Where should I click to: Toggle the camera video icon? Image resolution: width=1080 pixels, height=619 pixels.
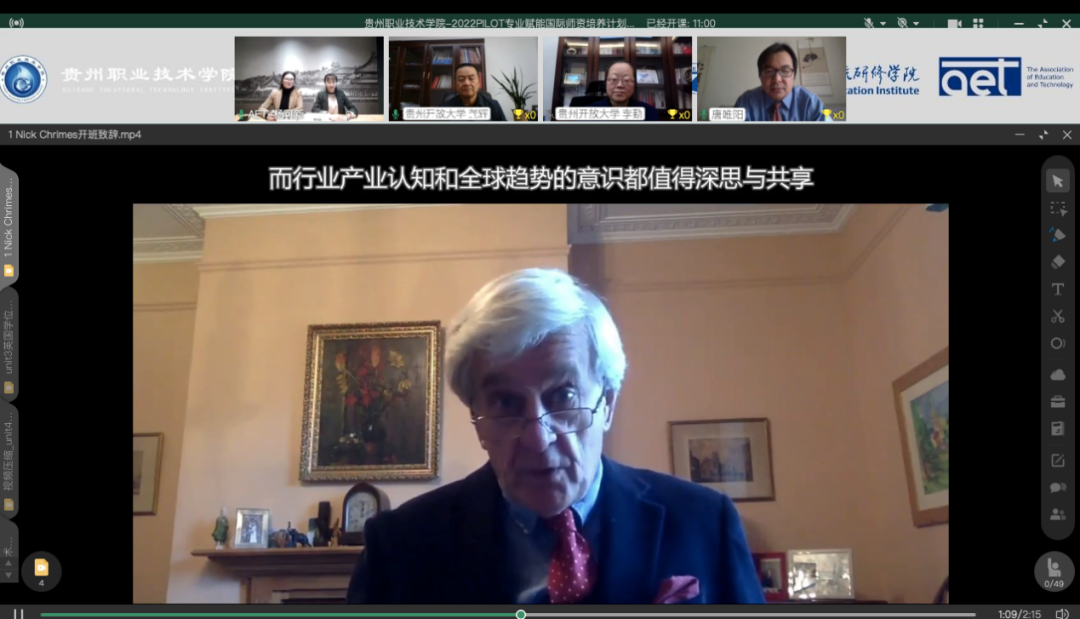point(954,22)
